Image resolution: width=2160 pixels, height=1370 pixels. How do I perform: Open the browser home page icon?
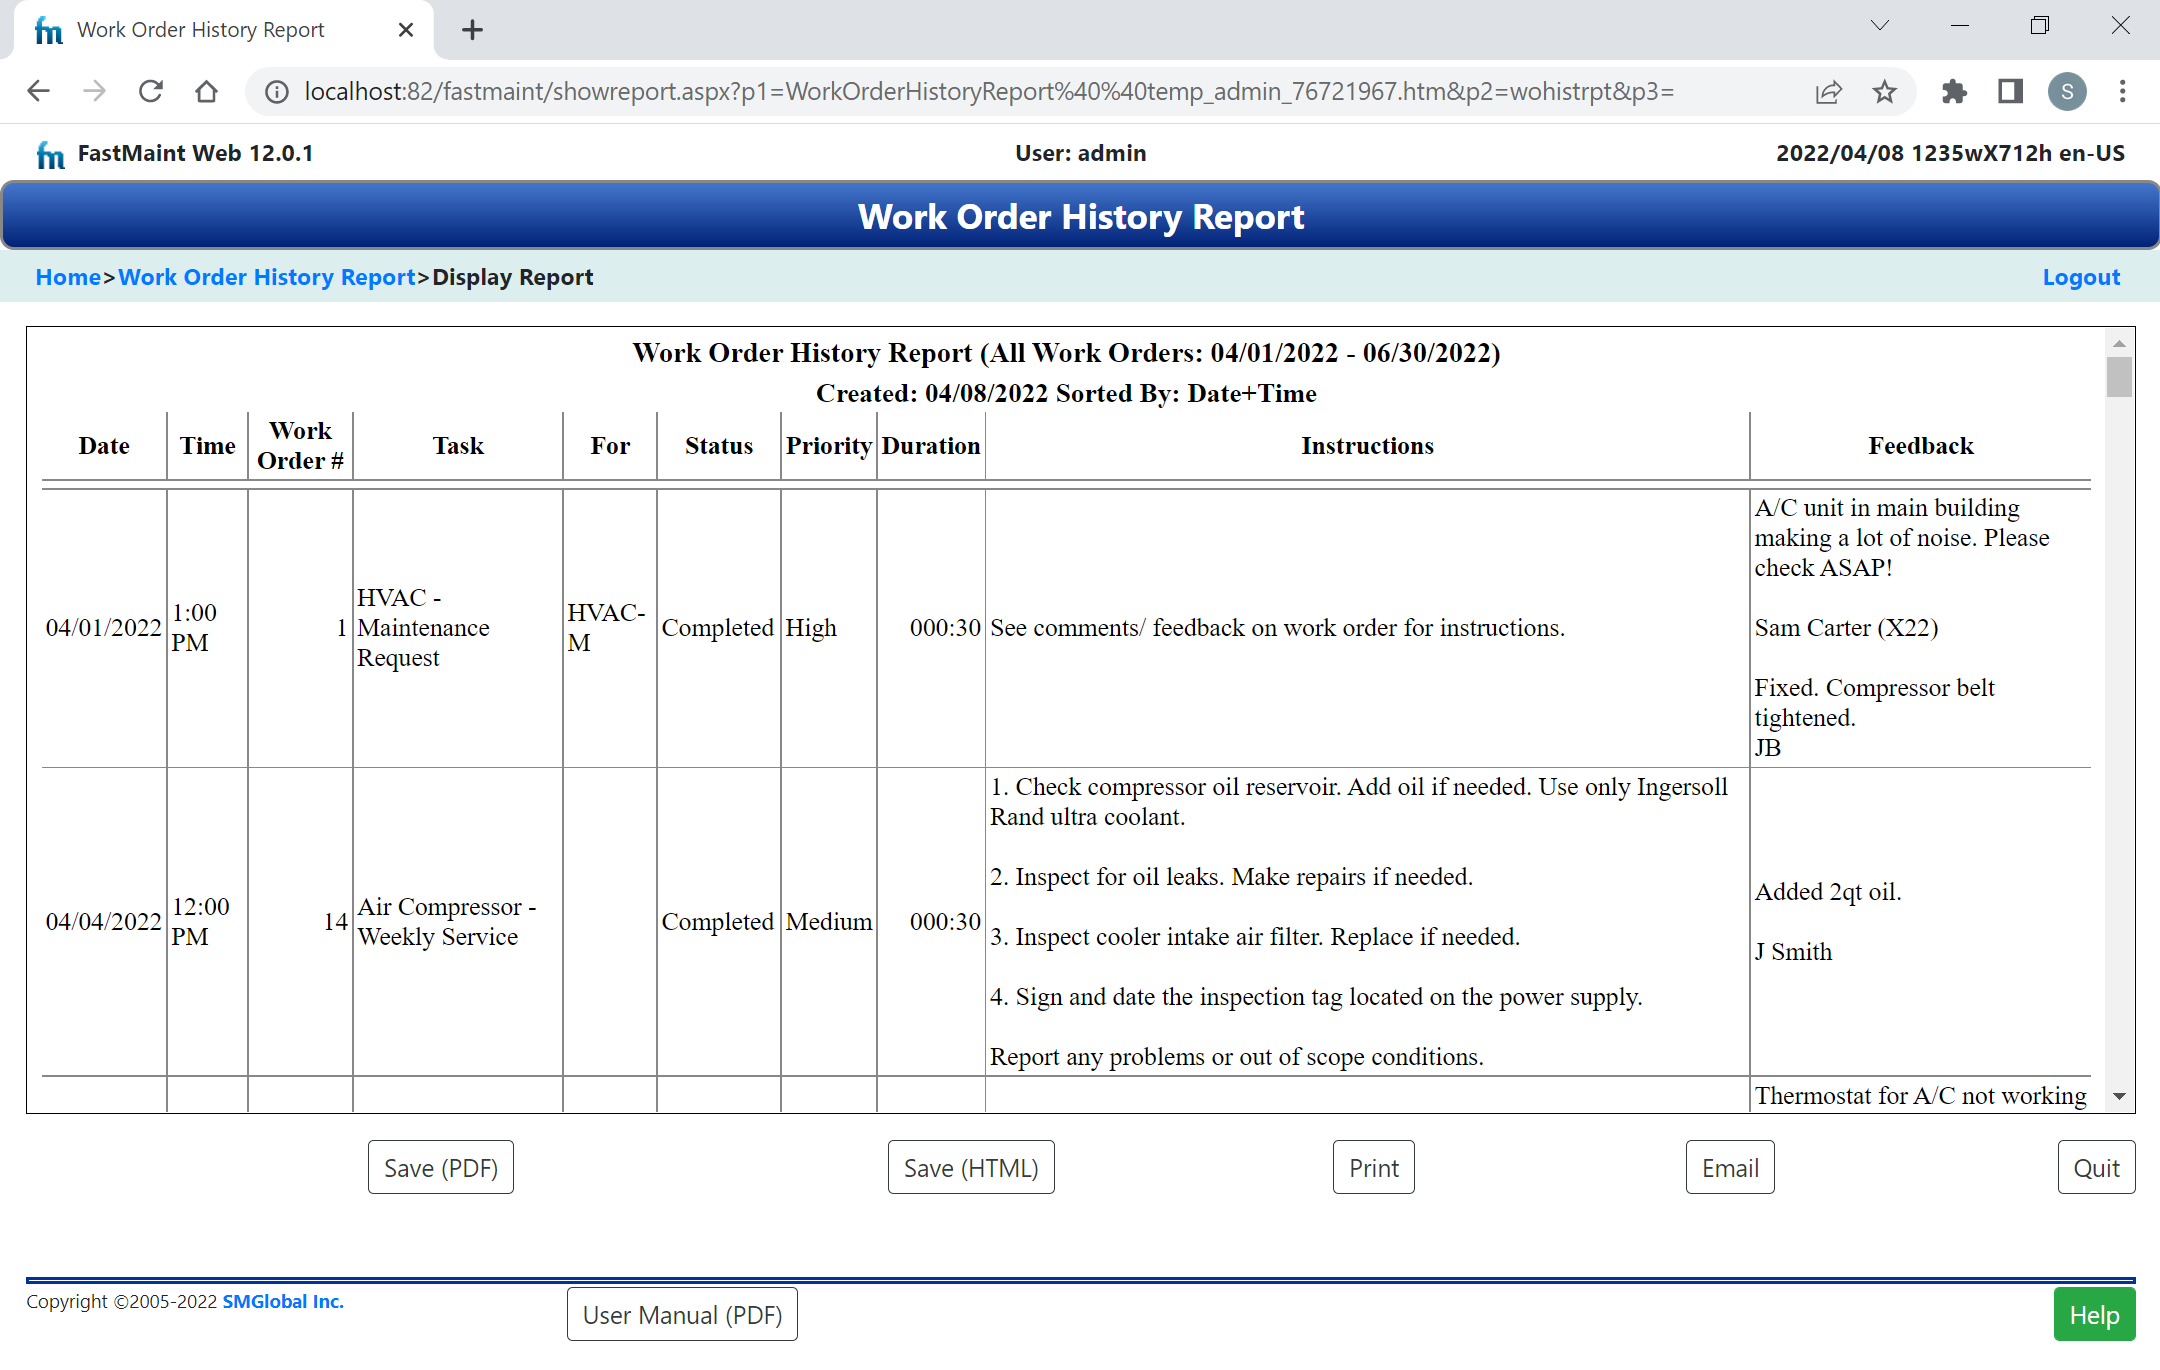click(207, 92)
